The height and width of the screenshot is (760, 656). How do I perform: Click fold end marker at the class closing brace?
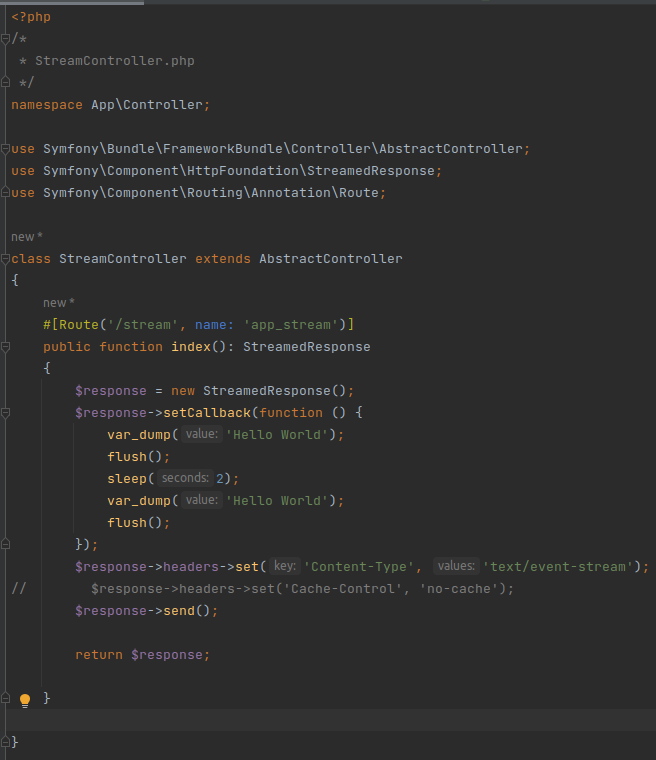[5, 742]
